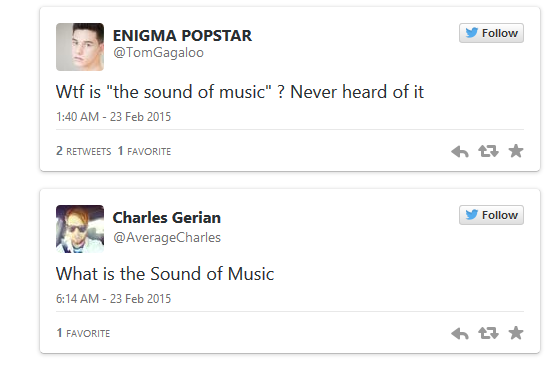View the 1 favorite on Charles's tweet
The width and height of the screenshot is (558, 365).
tap(83, 333)
